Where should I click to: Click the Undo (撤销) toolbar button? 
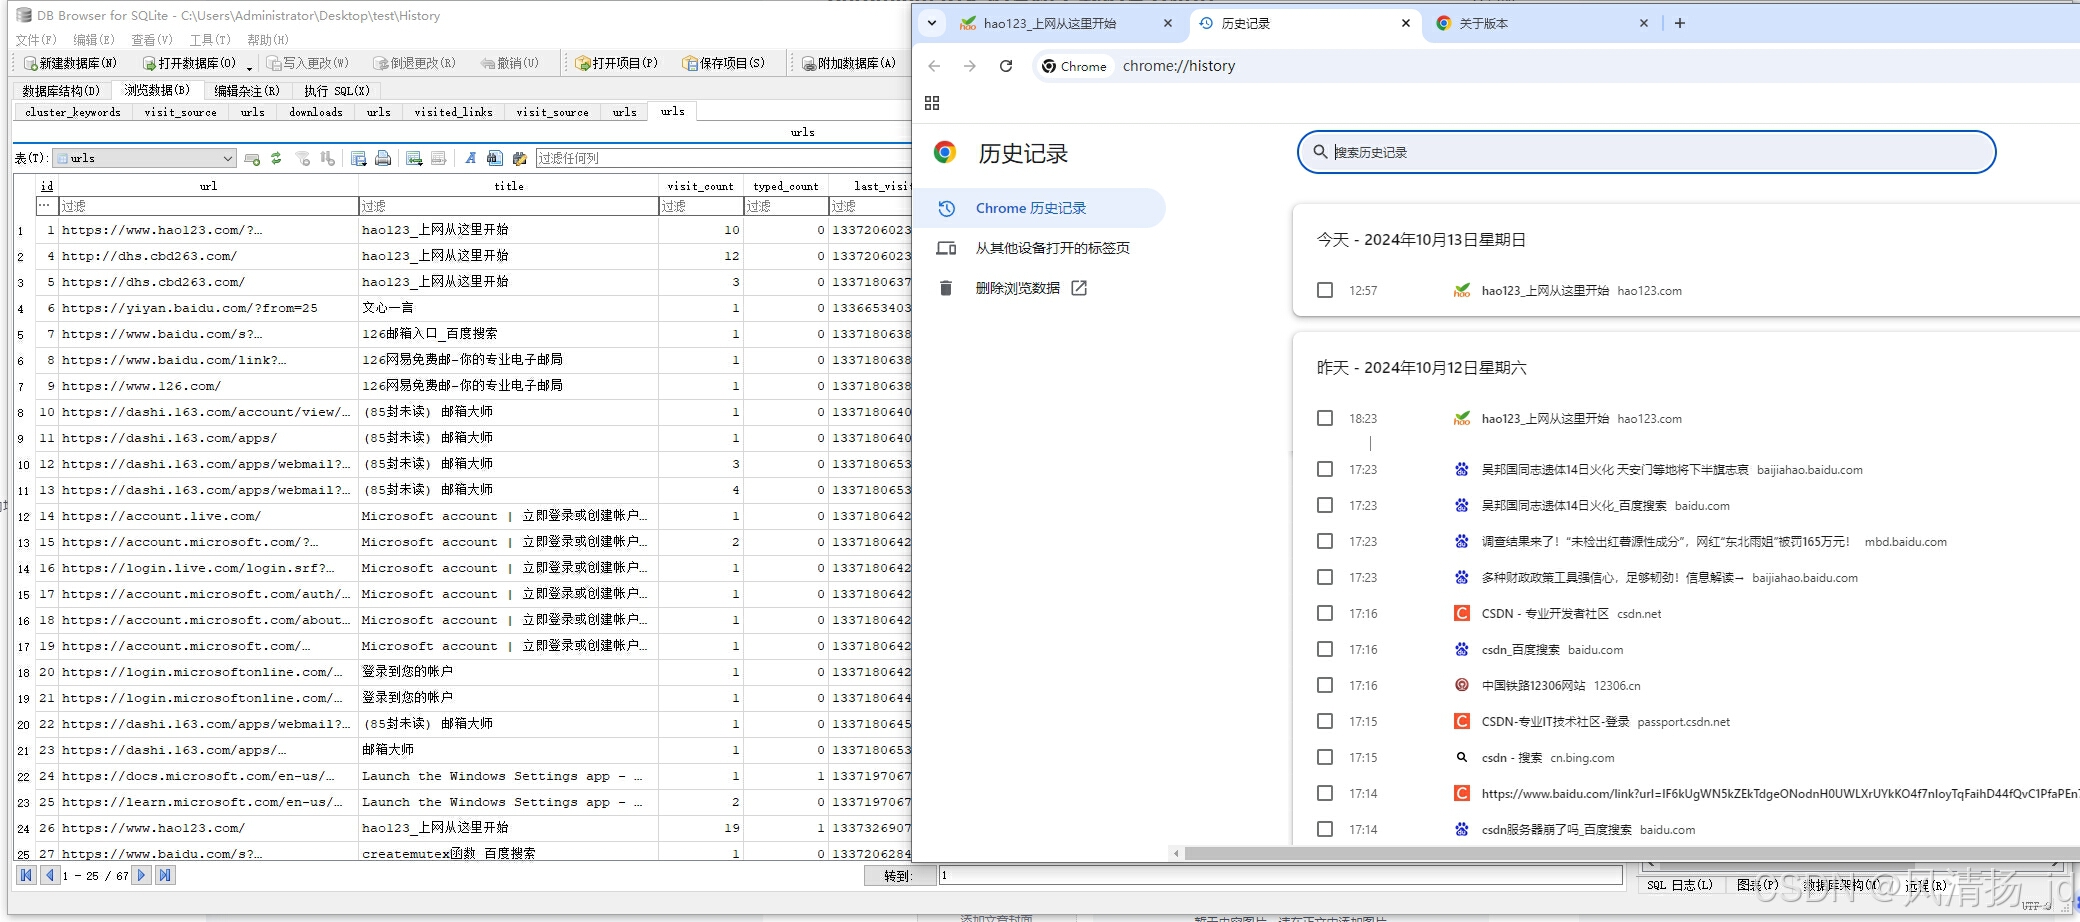[x=509, y=63]
